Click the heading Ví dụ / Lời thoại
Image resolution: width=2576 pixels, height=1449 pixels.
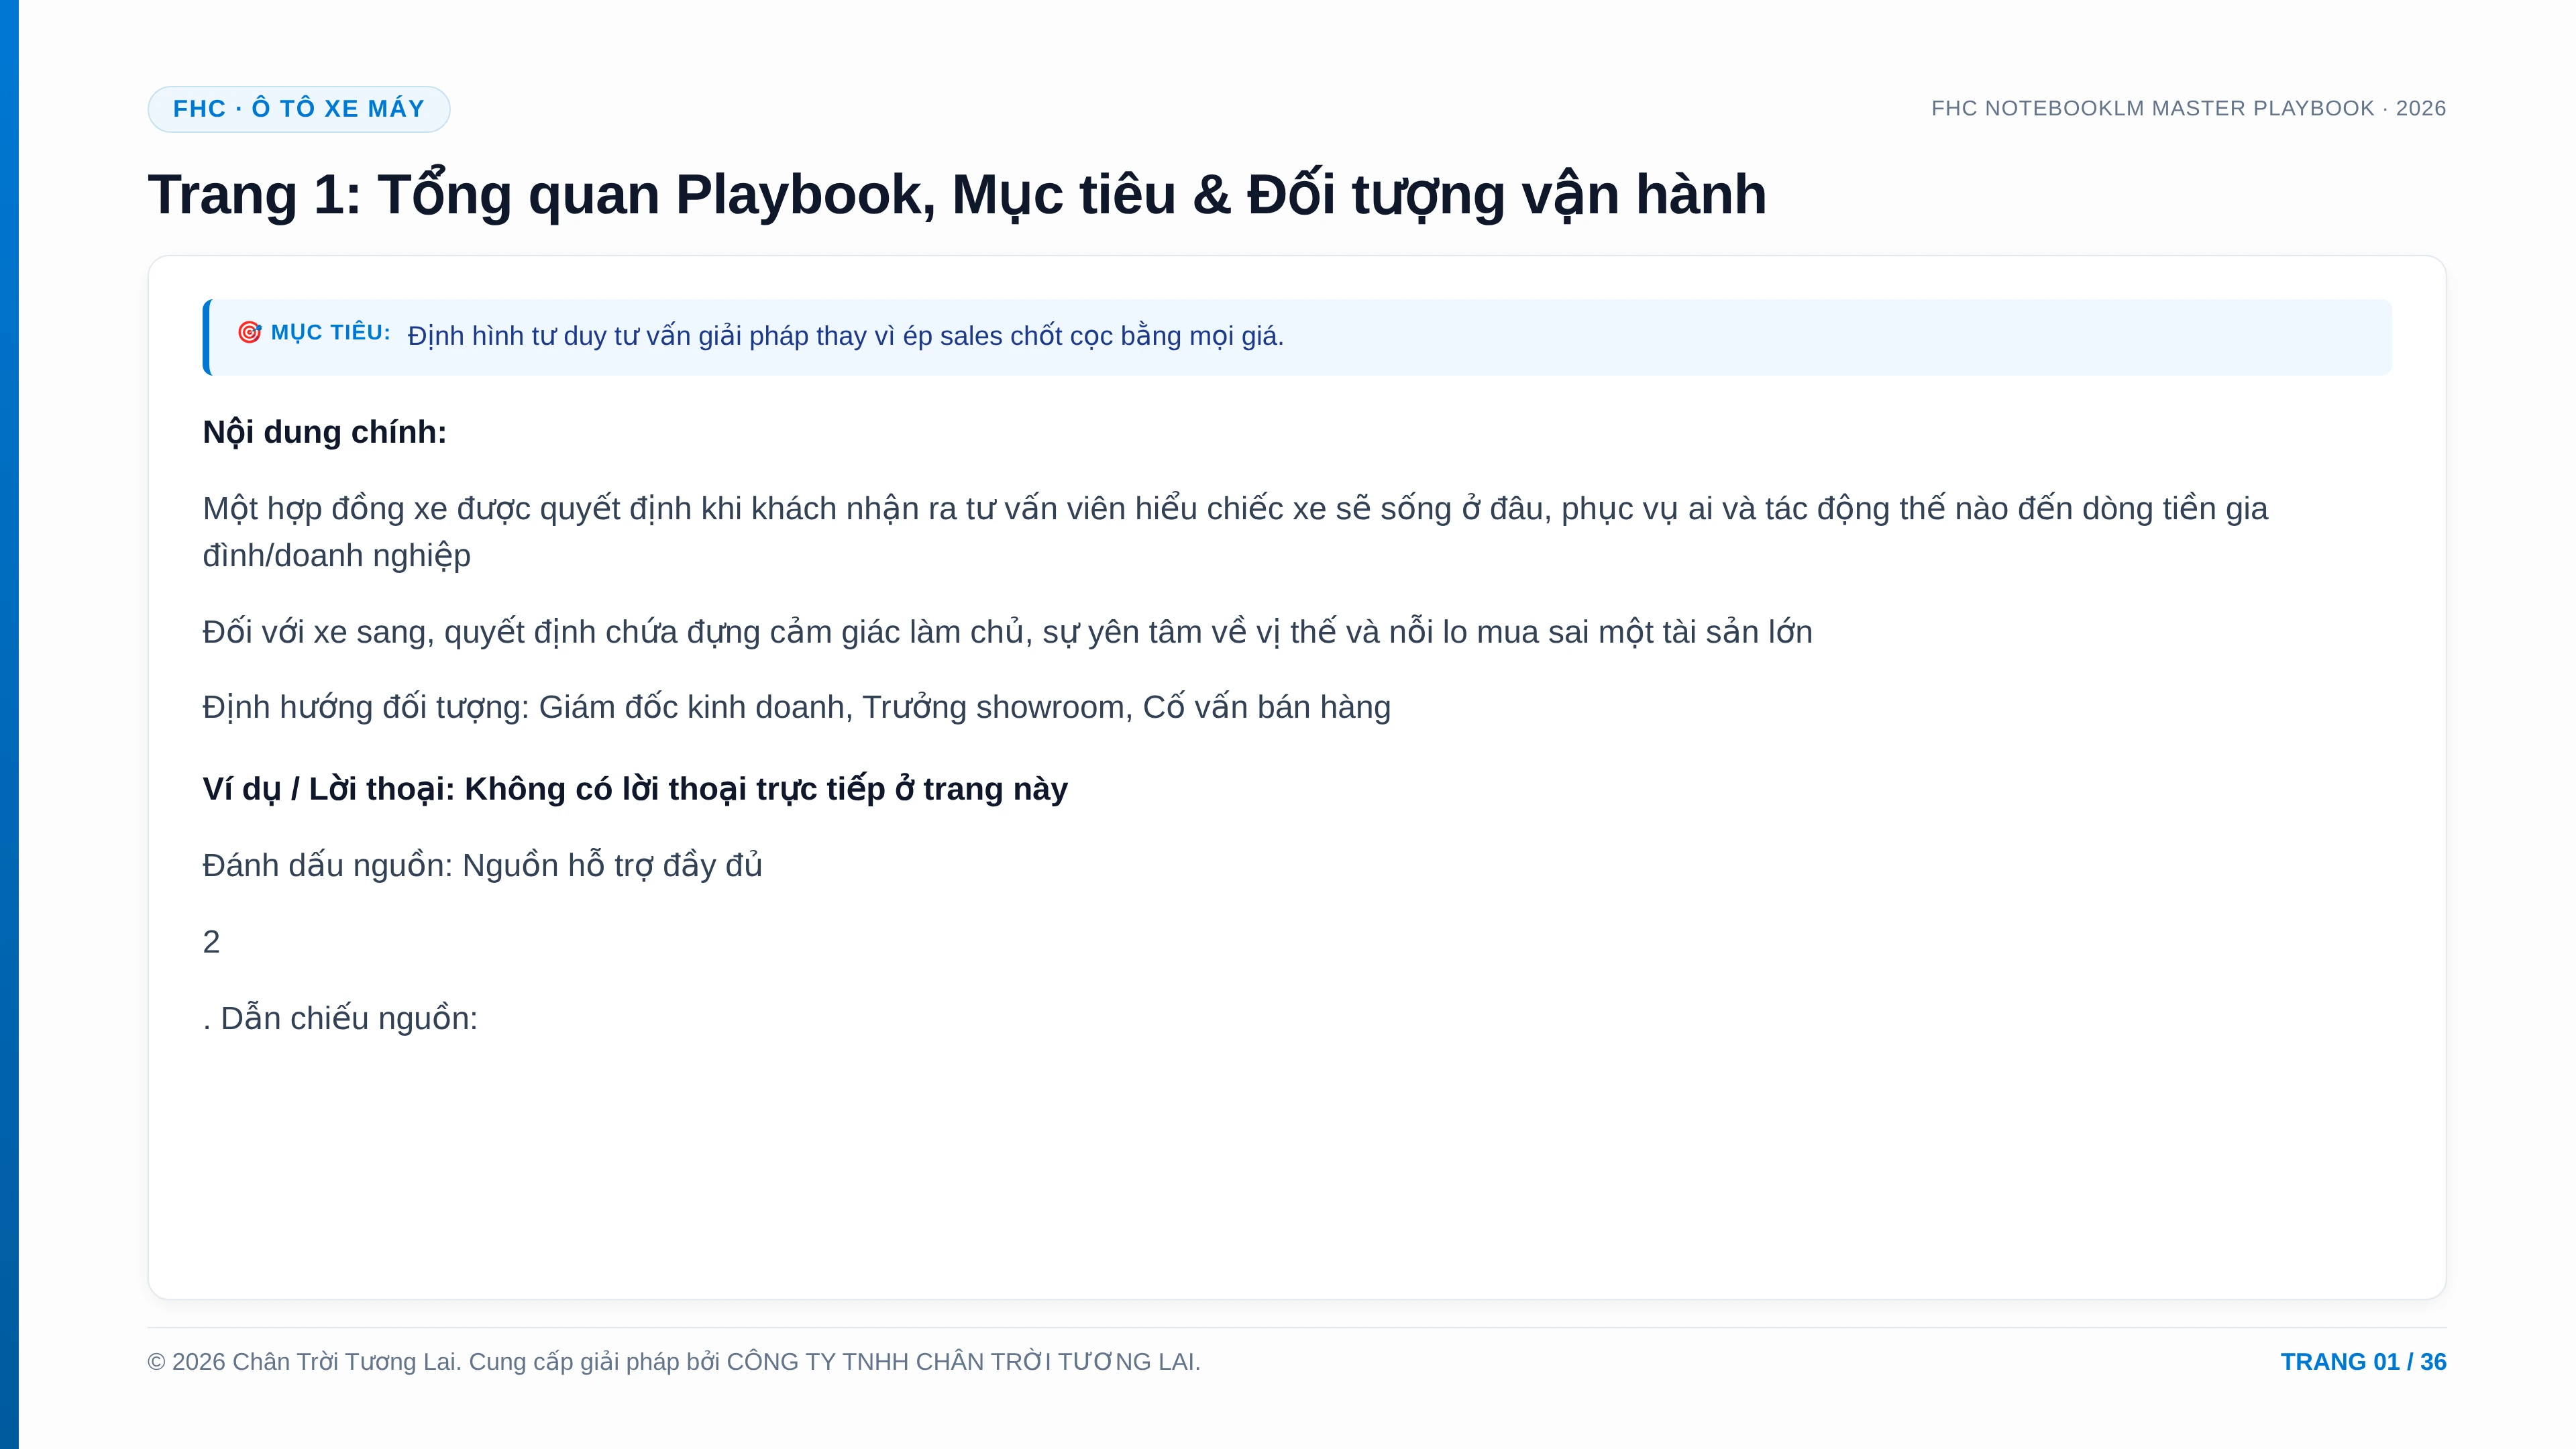(x=635, y=789)
